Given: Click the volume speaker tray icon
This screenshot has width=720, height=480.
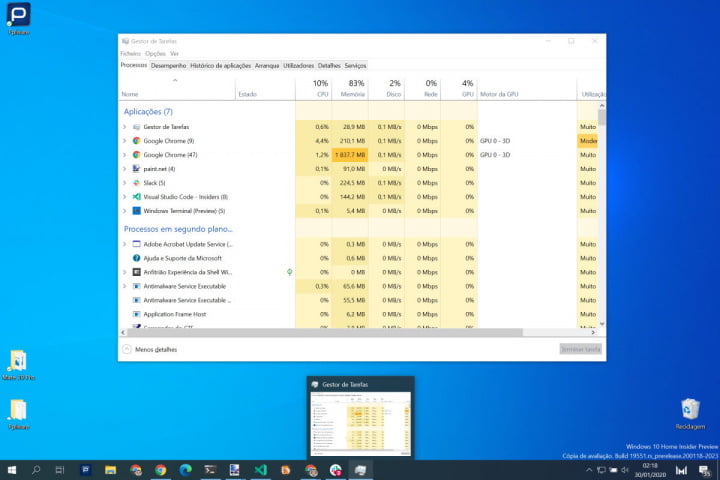Looking at the screenshot, I should 625,470.
